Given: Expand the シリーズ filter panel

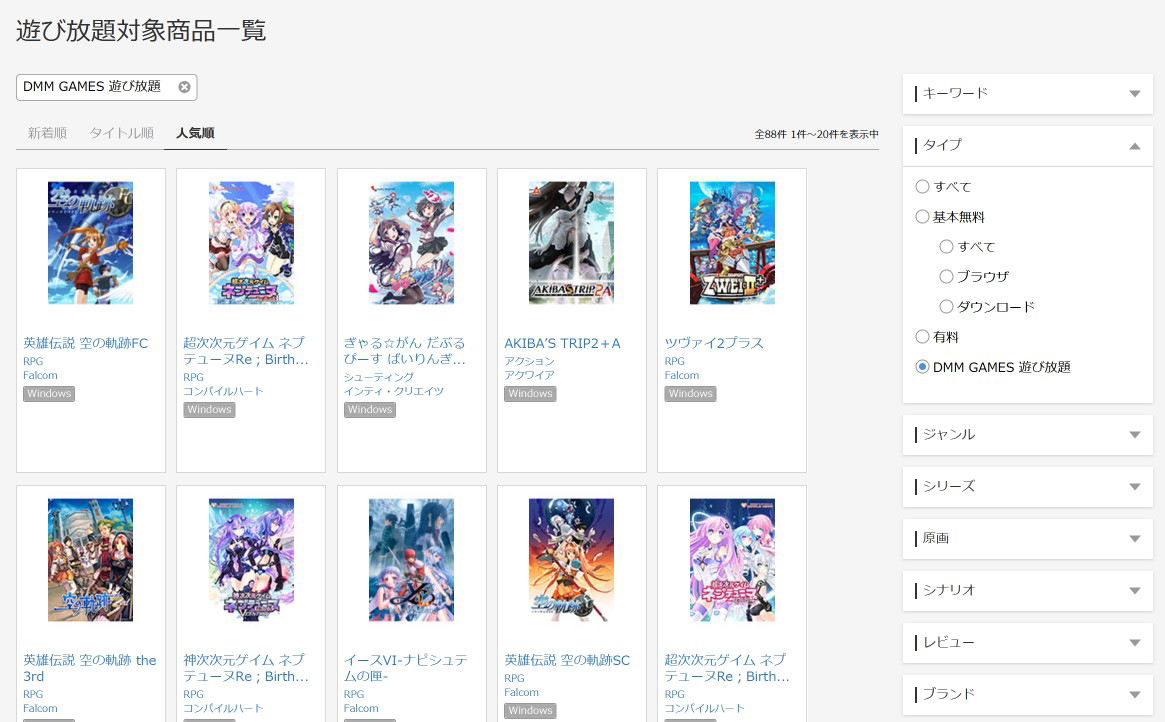Looking at the screenshot, I should 1028,487.
